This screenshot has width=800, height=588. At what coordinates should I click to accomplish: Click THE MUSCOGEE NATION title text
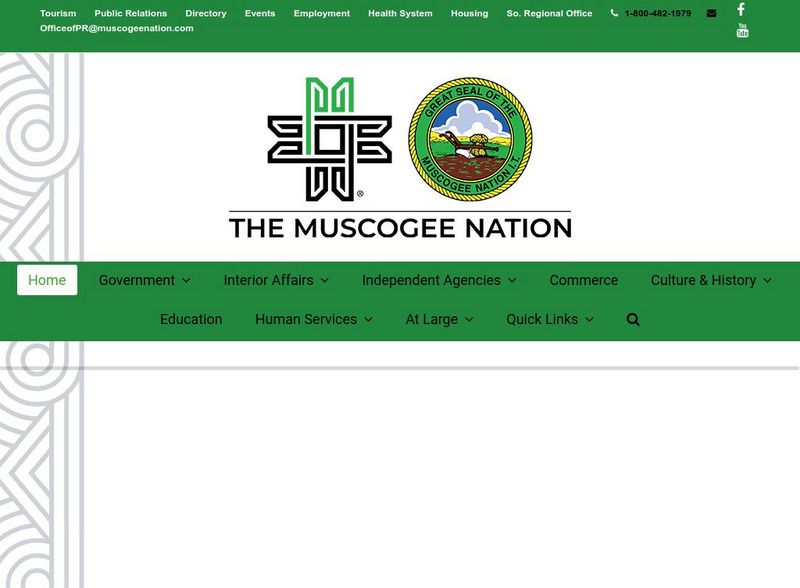(x=400, y=228)
